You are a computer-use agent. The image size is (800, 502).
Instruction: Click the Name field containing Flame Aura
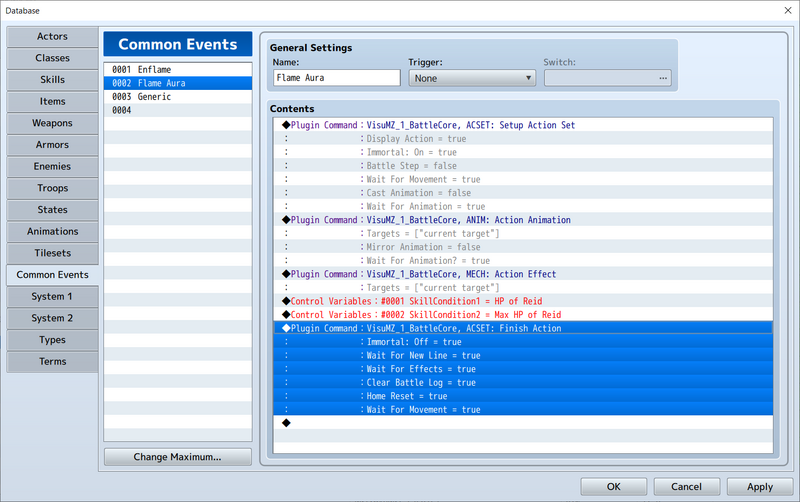pos(335,78)
